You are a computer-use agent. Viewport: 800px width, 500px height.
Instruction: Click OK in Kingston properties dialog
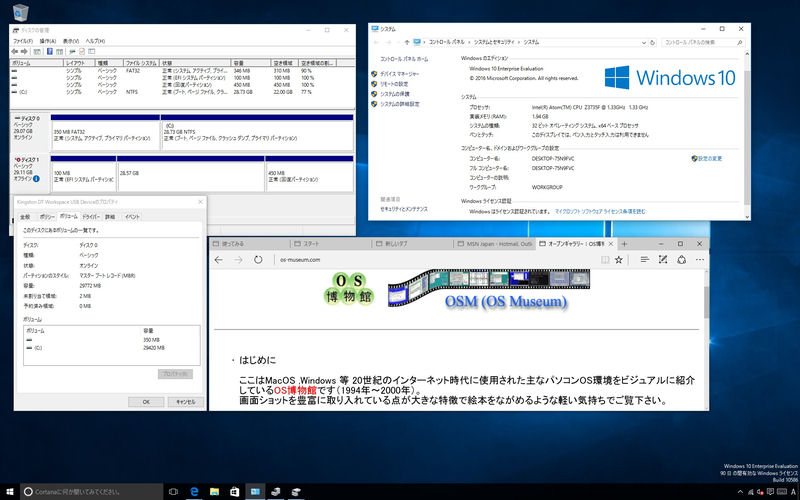(146, 402)
